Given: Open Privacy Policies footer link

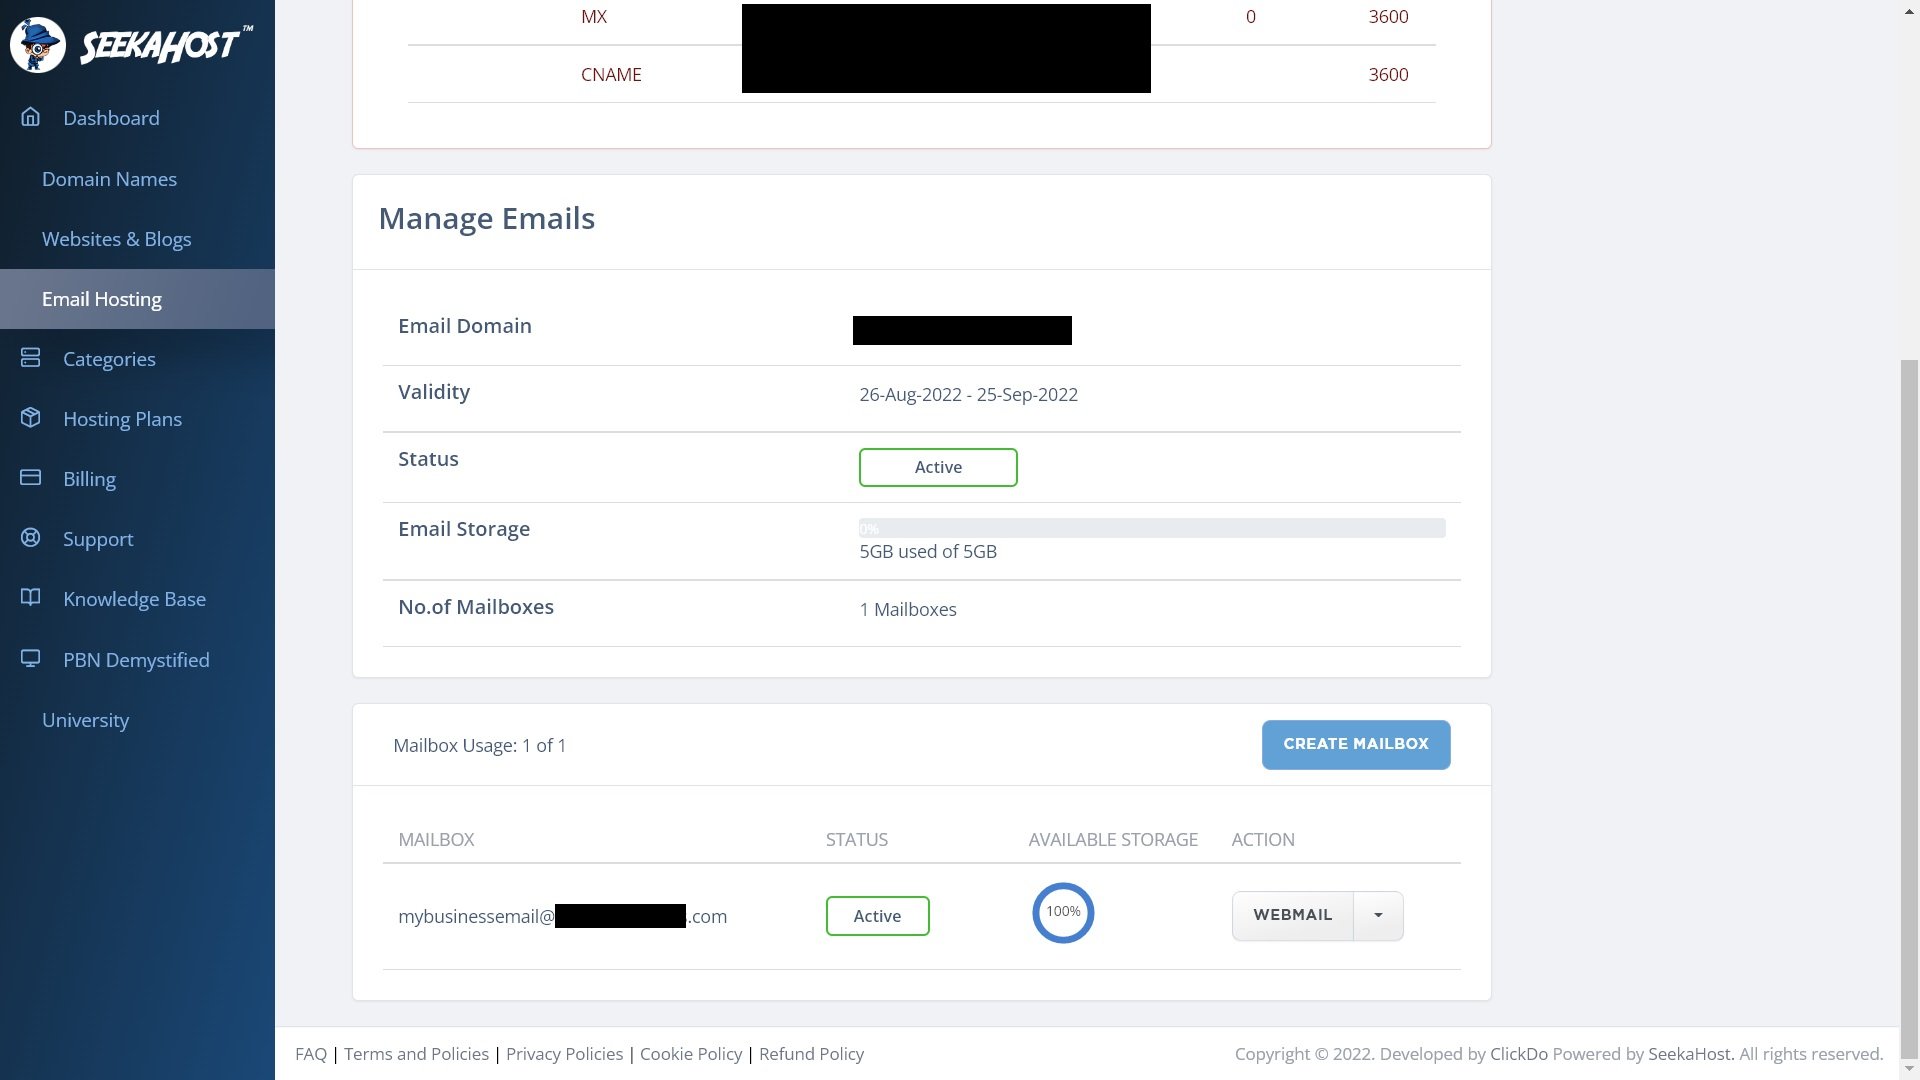Looking at the screenshot, I should tap(564, 1054).
